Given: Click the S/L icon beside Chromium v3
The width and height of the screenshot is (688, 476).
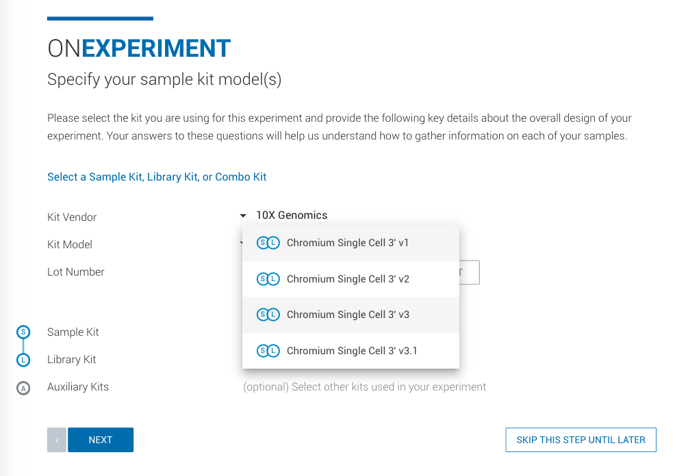Looking at the screenshot, I should pos(268,315).
